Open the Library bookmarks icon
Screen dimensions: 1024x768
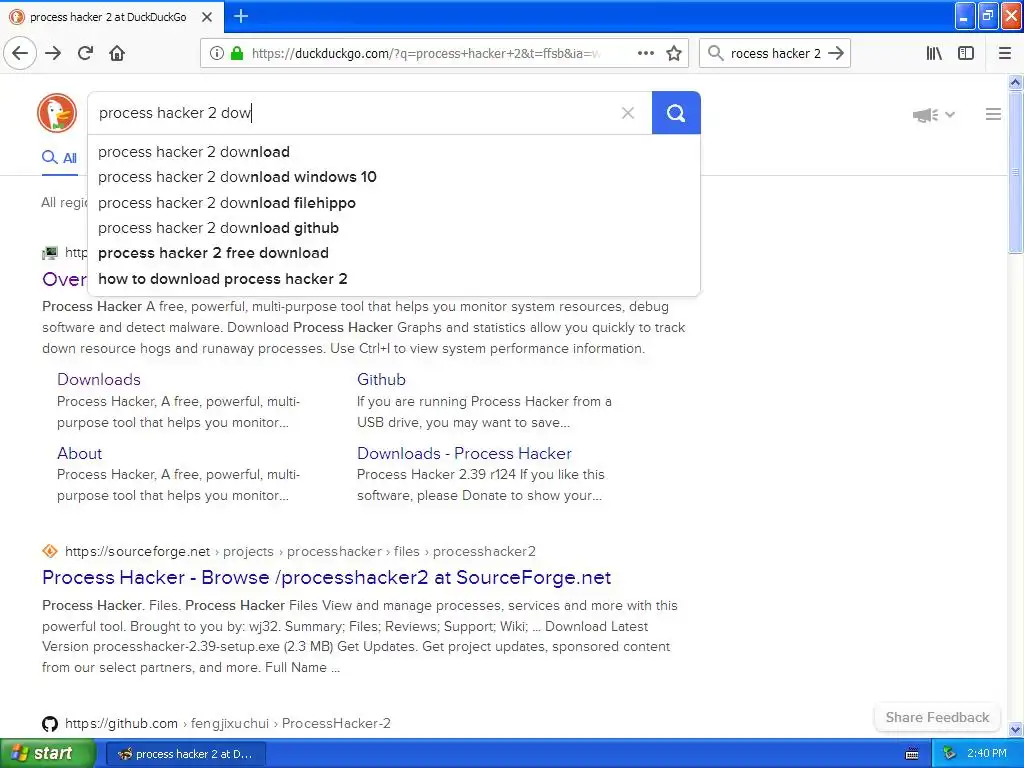click(x=934, y=53)
